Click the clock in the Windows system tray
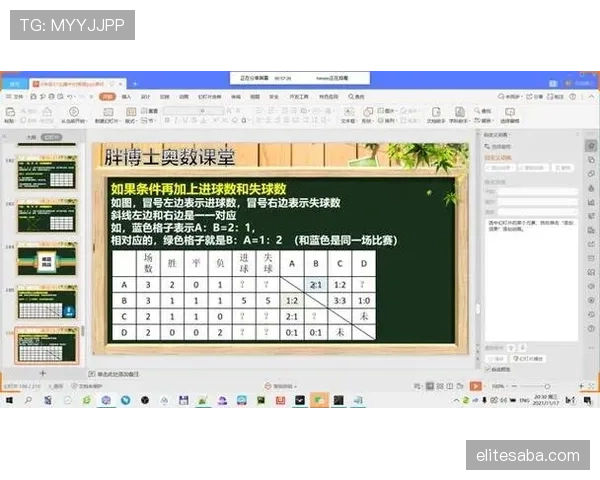The image size is (600, 480). pos(546,400)
